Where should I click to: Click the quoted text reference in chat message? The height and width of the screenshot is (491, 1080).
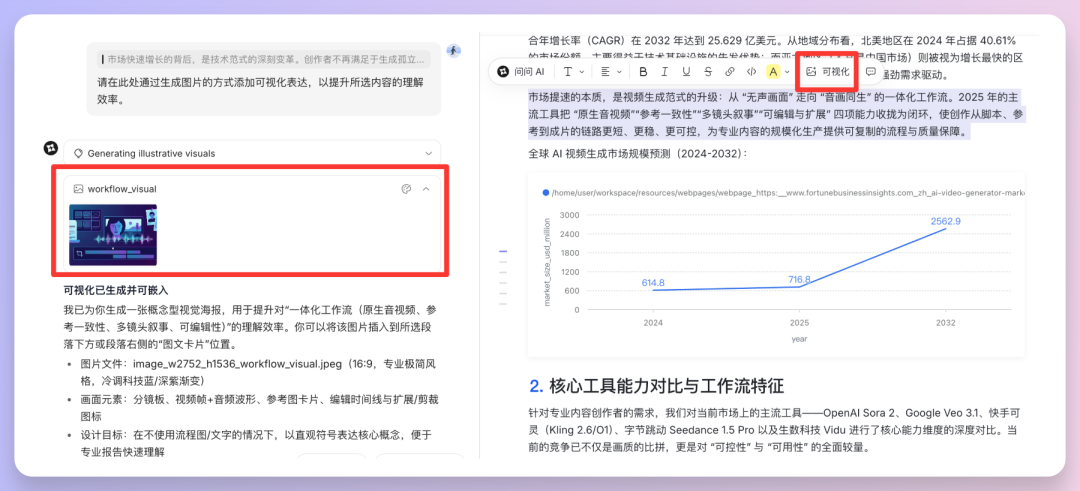pyautogui.click(x=265, y=59)
